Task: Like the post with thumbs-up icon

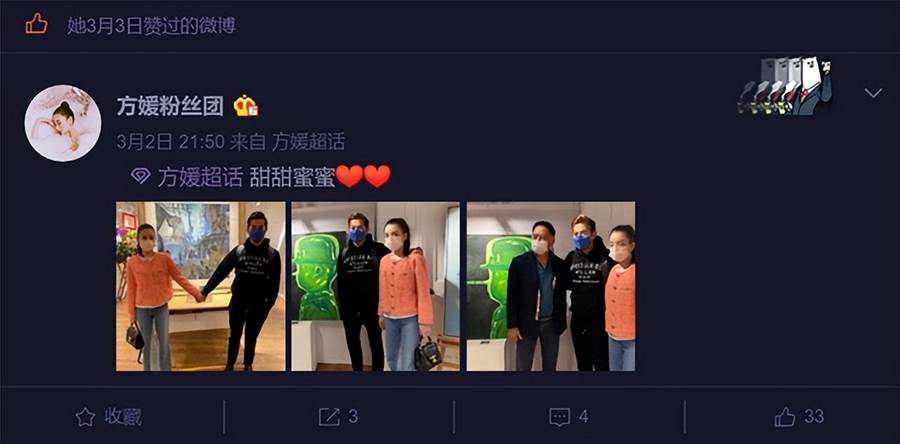Action: [x=785, y=416]
